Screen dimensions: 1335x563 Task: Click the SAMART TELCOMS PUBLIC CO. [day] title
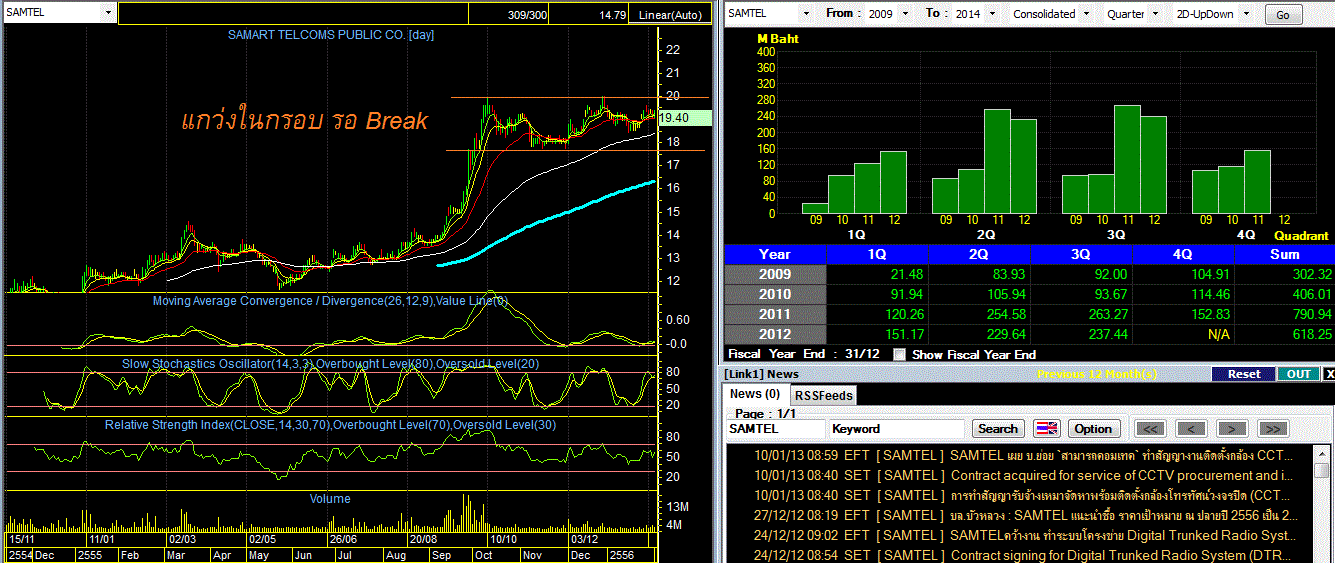click(x=331, y=35)
